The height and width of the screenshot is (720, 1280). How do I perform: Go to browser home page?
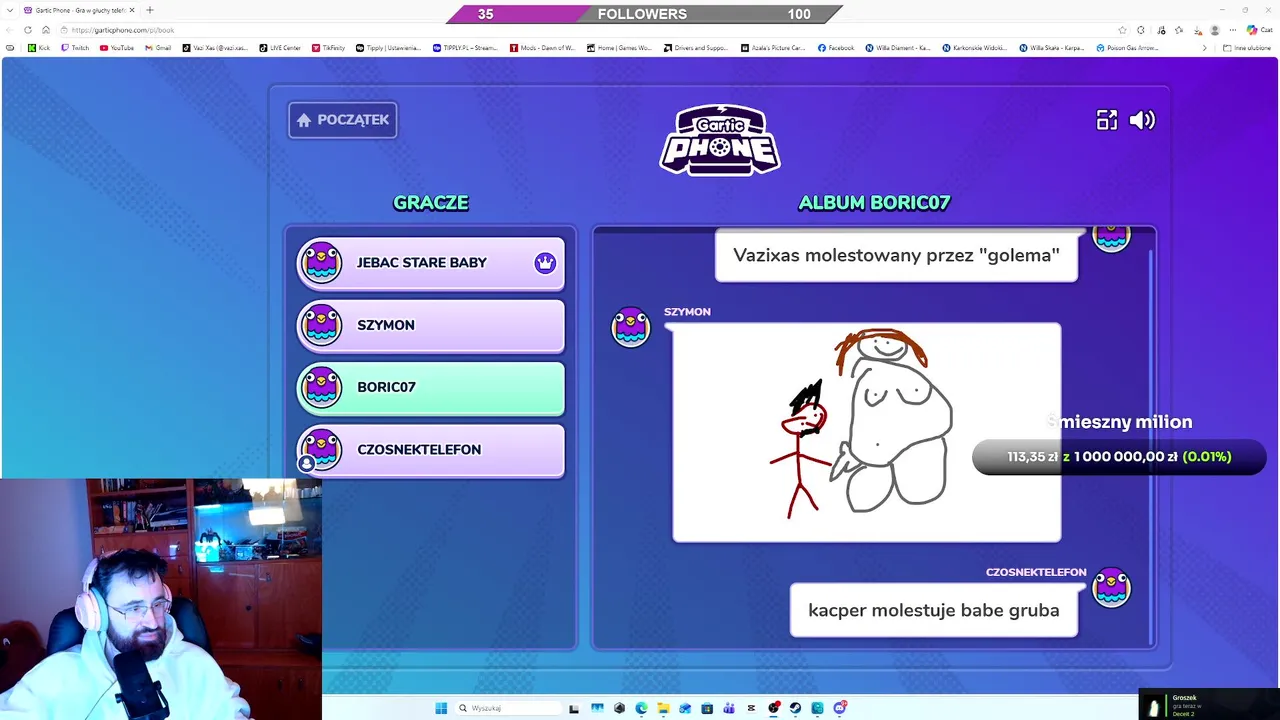pos(45,30)
